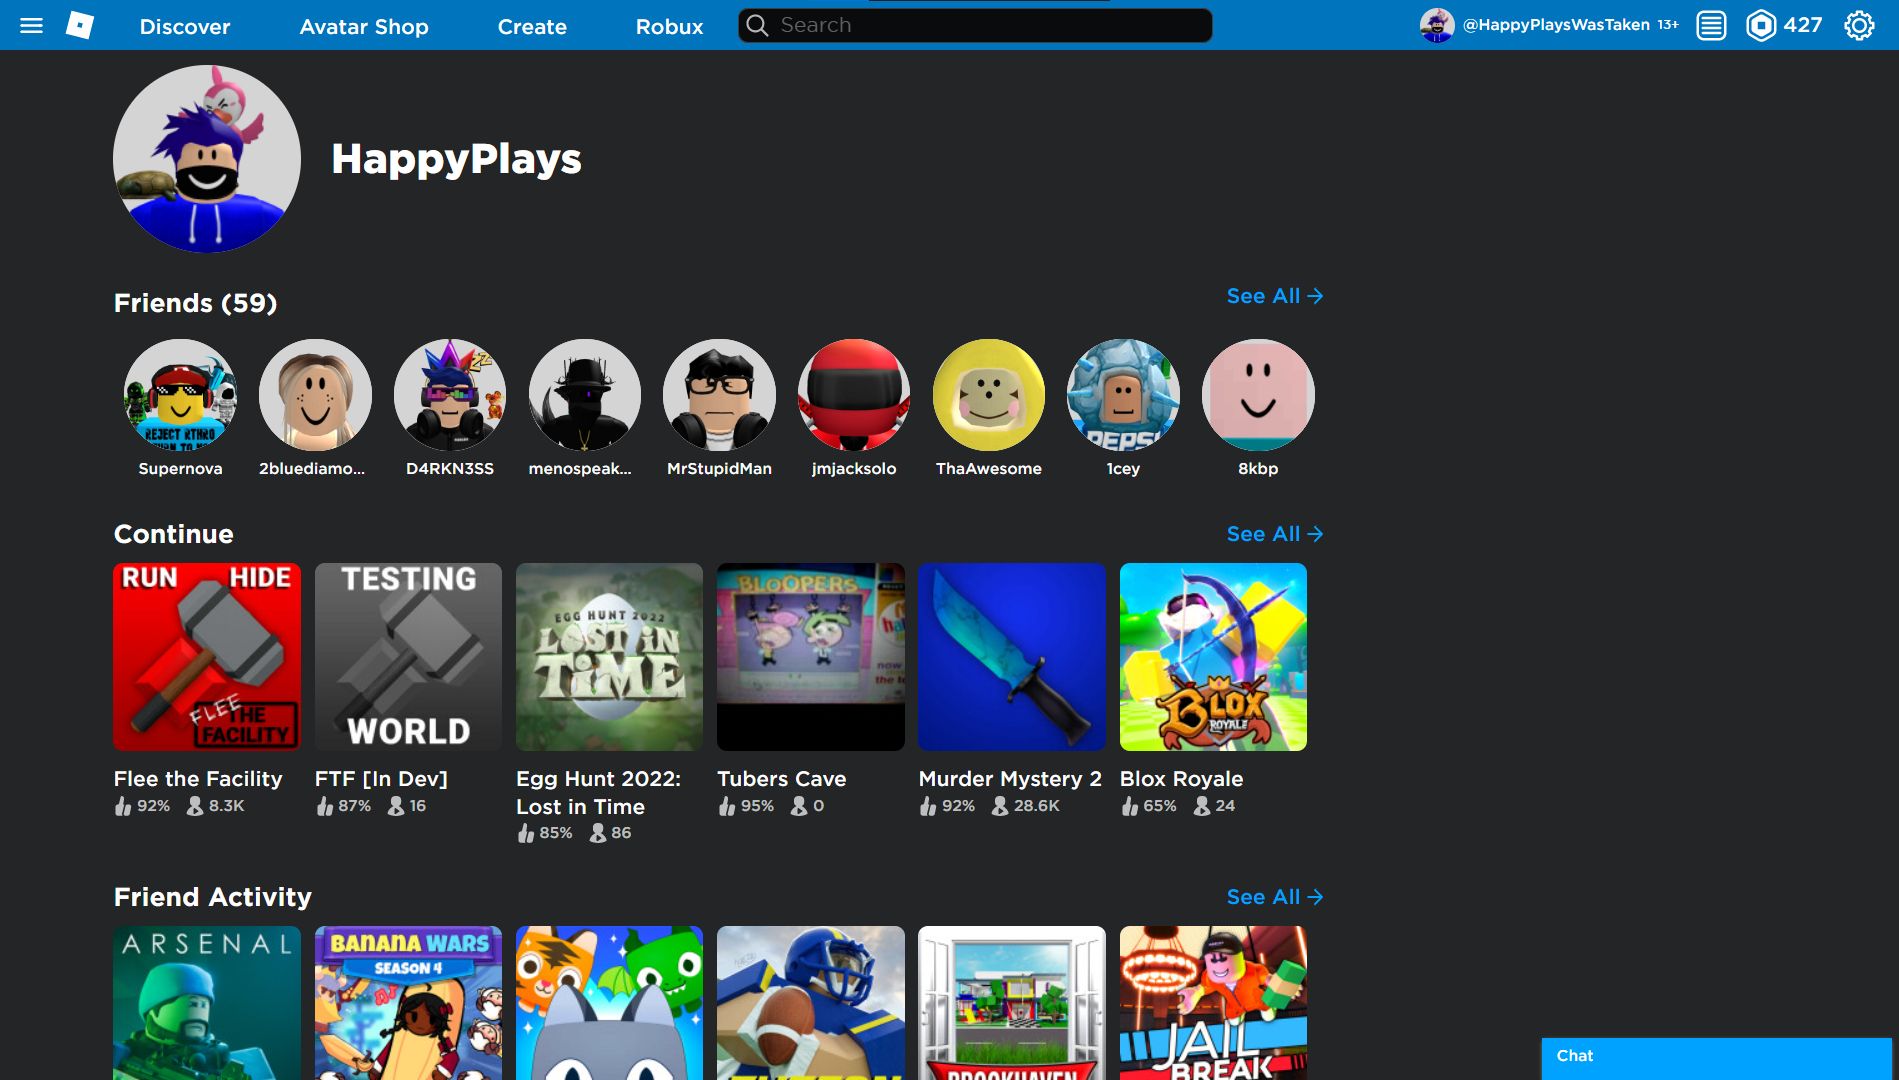Open the Arsenal game thumbnail

pyautogui.click(x=207, y=1003)
